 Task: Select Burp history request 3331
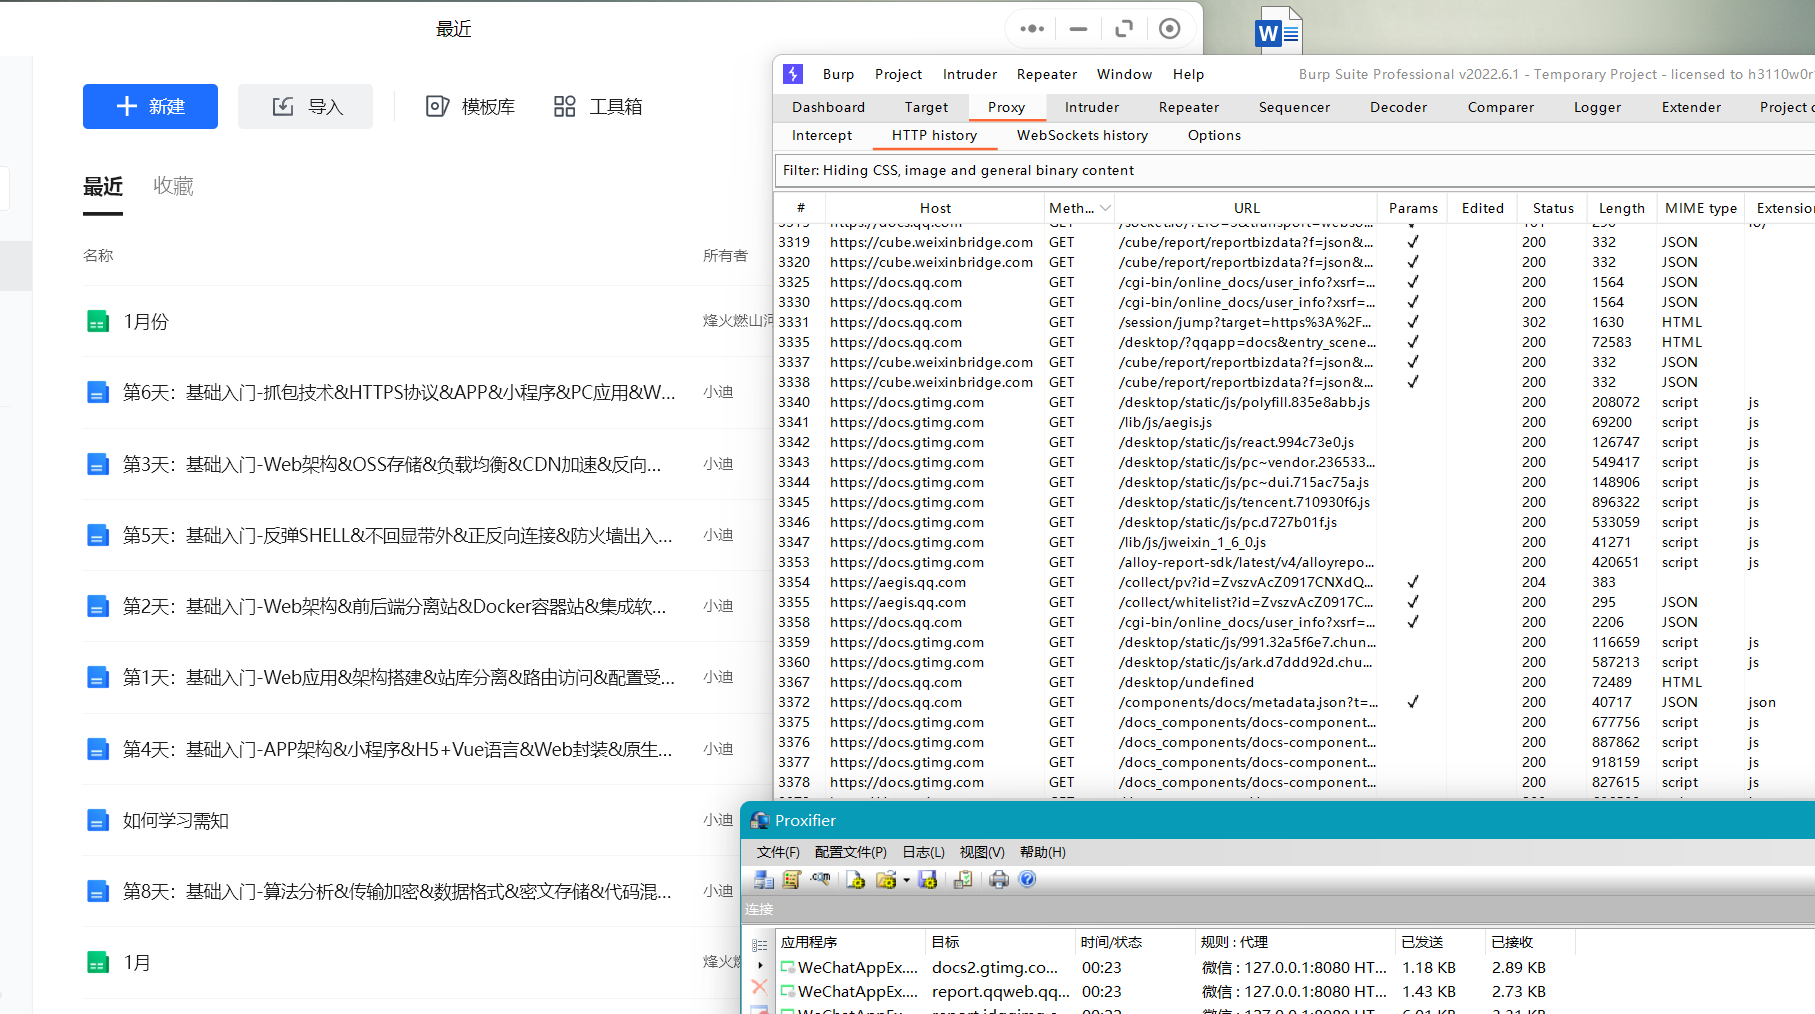pyautogui.click(x=1294, y=322)
